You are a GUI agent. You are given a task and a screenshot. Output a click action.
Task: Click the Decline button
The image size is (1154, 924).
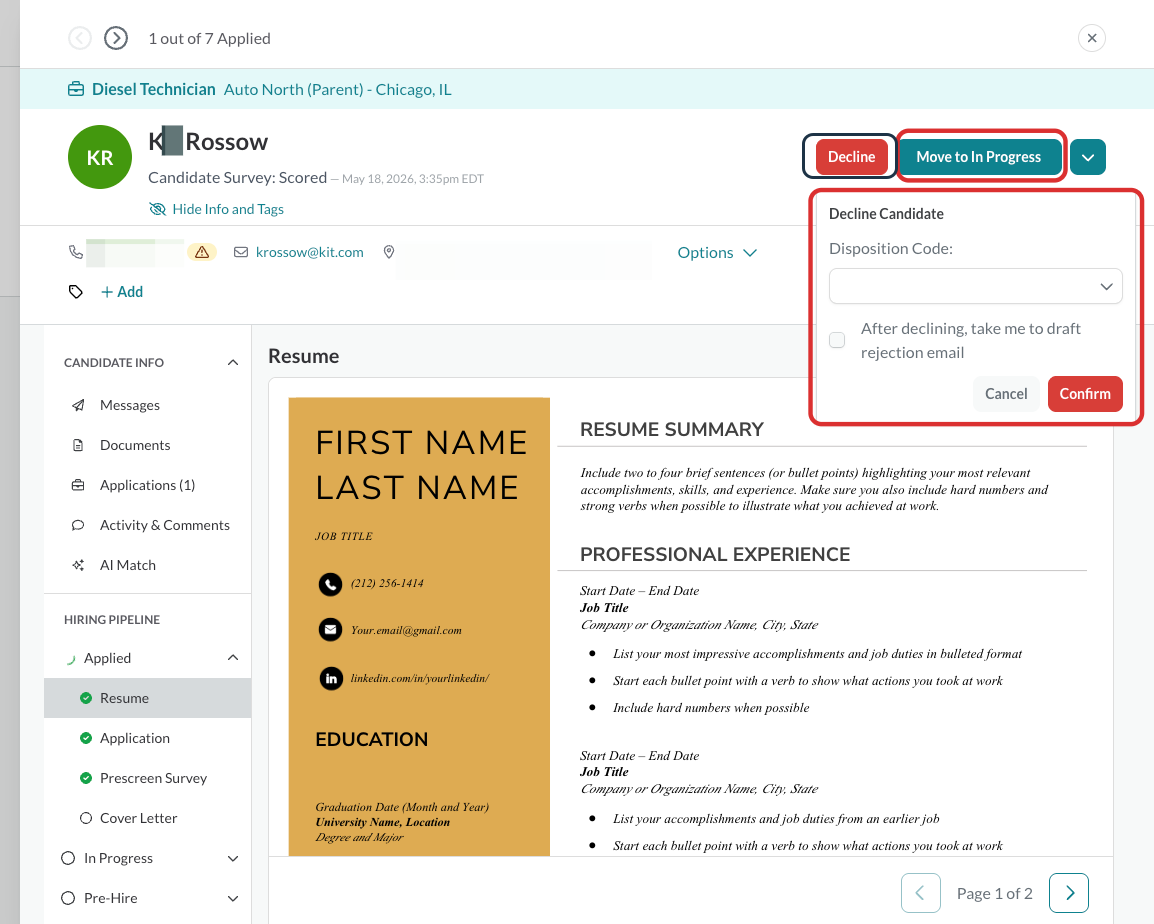pyautogui.click(x=852, y=157)
